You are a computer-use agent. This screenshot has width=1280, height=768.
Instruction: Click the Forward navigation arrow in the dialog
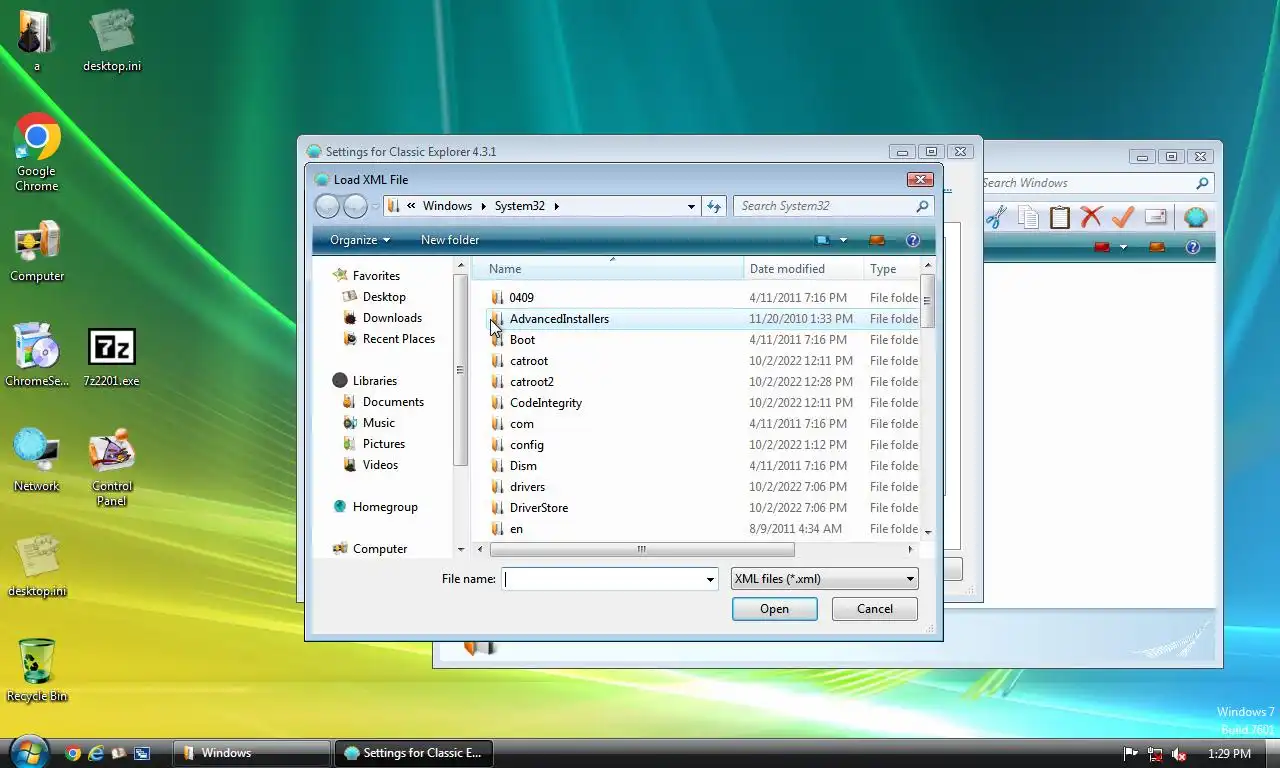coord(355,206)
